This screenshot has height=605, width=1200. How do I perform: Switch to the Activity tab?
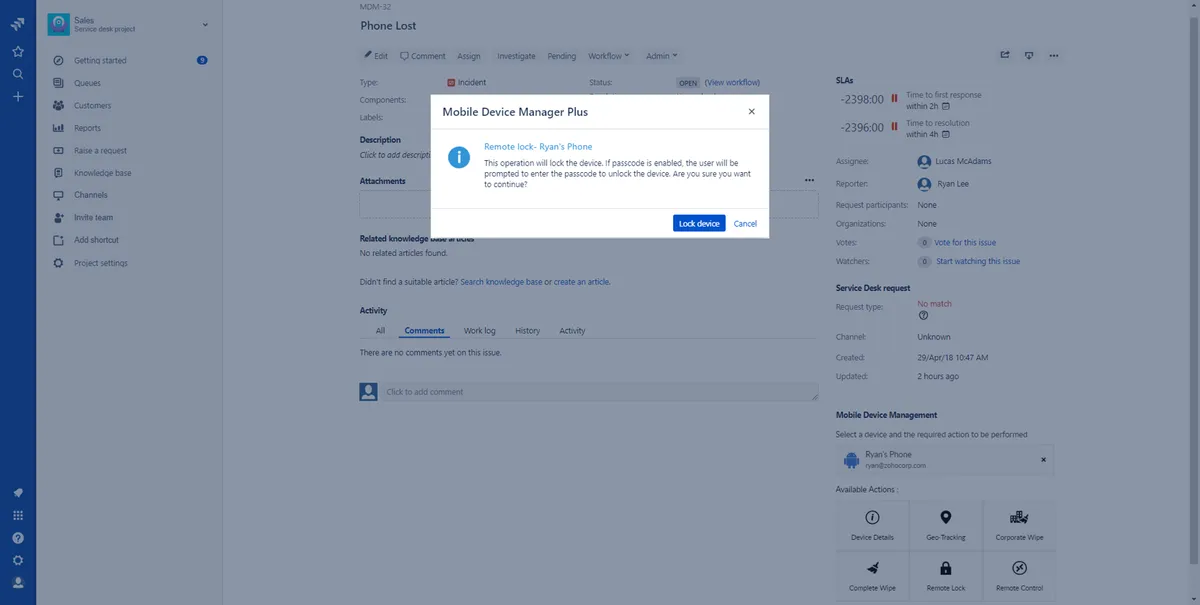(x=572, y=331)
